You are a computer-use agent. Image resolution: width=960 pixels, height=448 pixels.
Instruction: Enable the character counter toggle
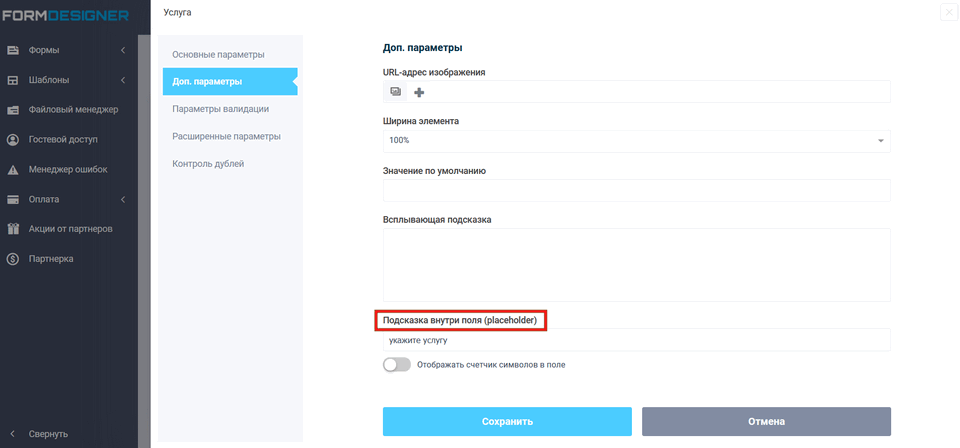396,365
